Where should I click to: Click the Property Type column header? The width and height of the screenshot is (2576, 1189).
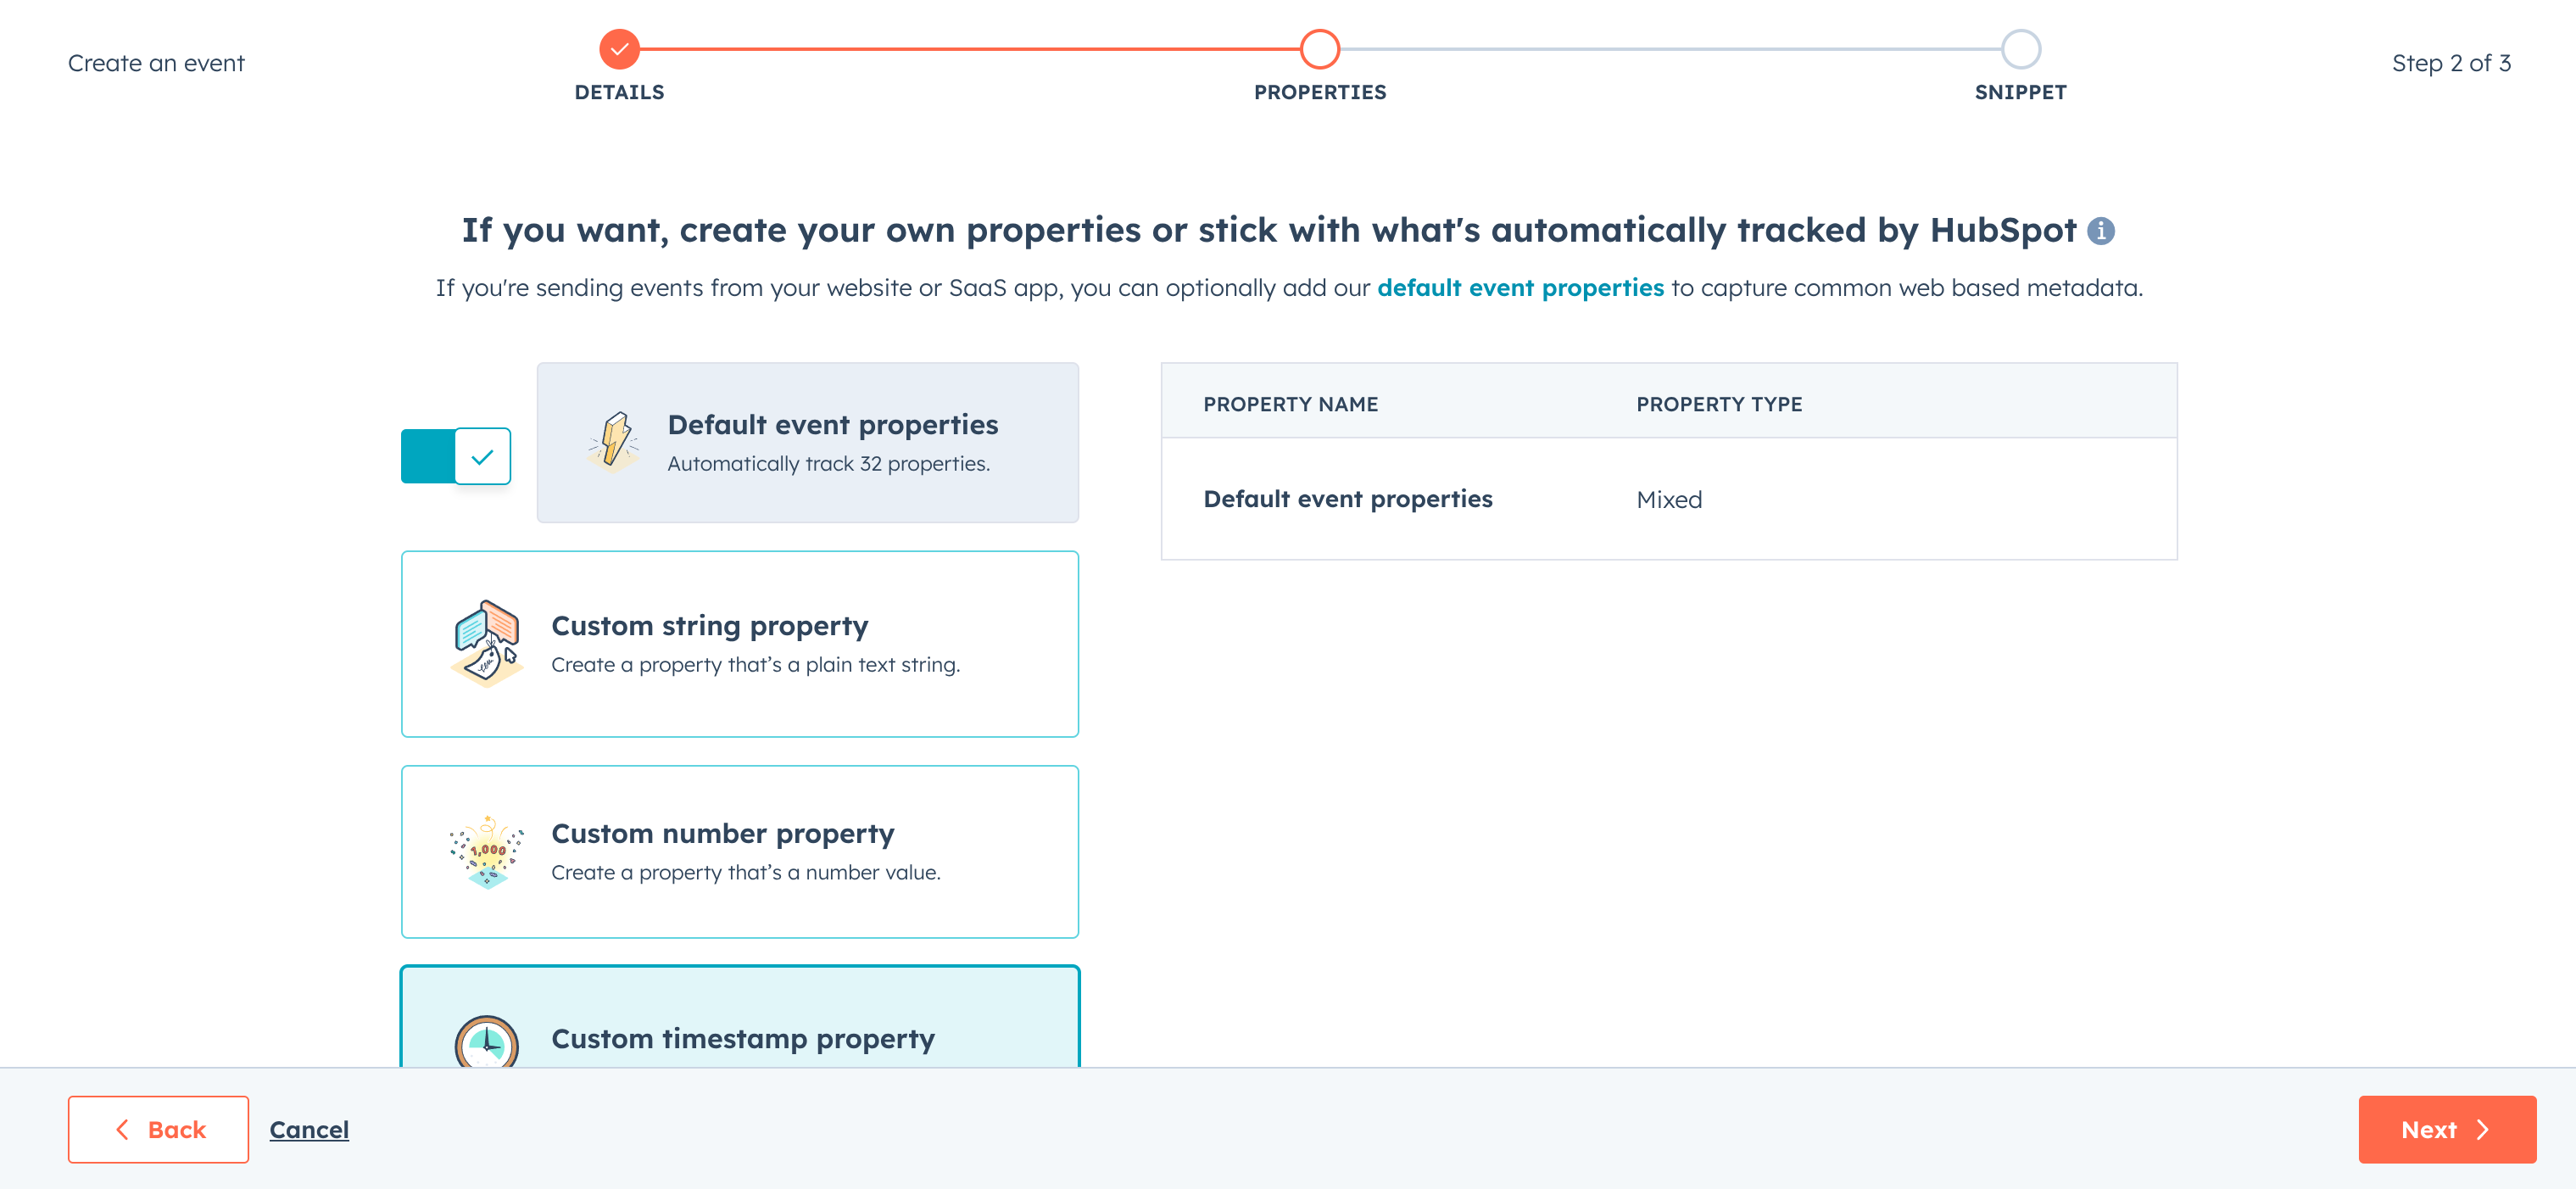pos(1719,404)
